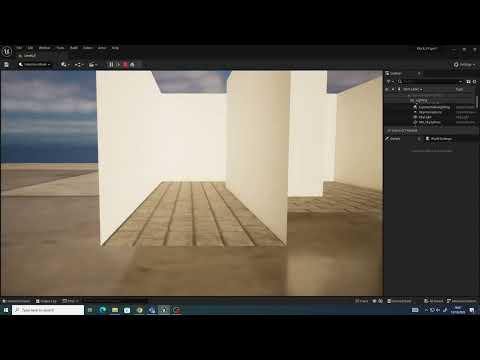Select SkyLight in the Outliner
480x360 pixels.
point(425,117)
